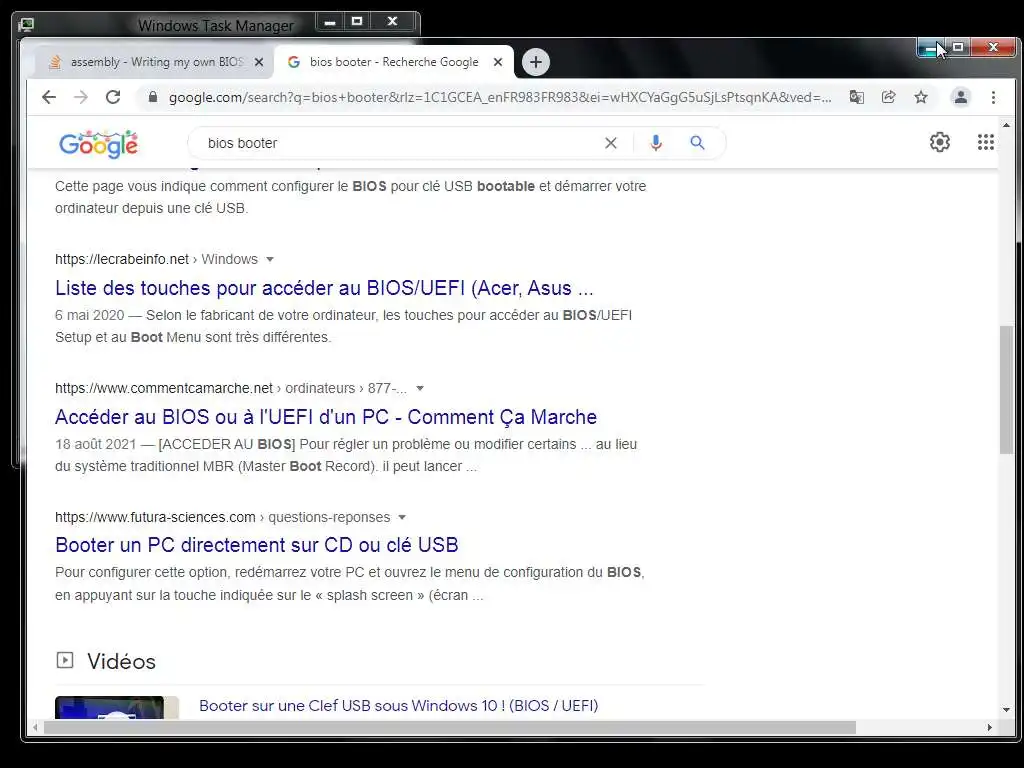Image resolution: width=1024 pixels, height=768 pixels.
Task: Select the bios booter - Recherche Google tab
Action: click(x=394, y=62)
